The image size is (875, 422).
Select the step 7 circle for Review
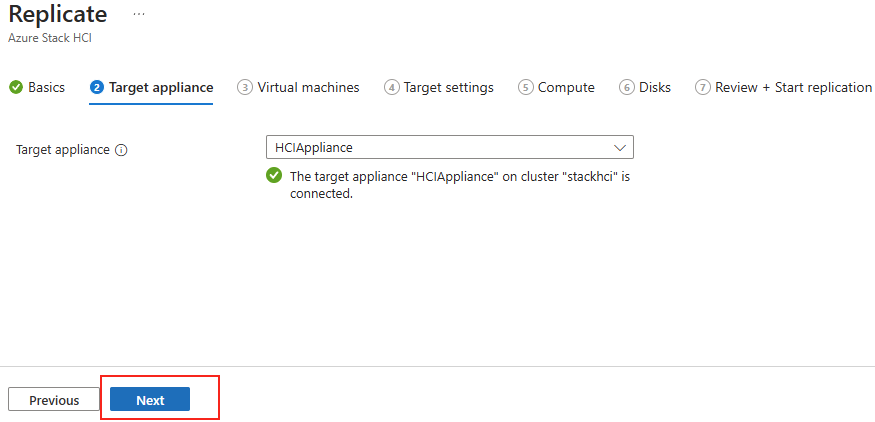[703, 88]
